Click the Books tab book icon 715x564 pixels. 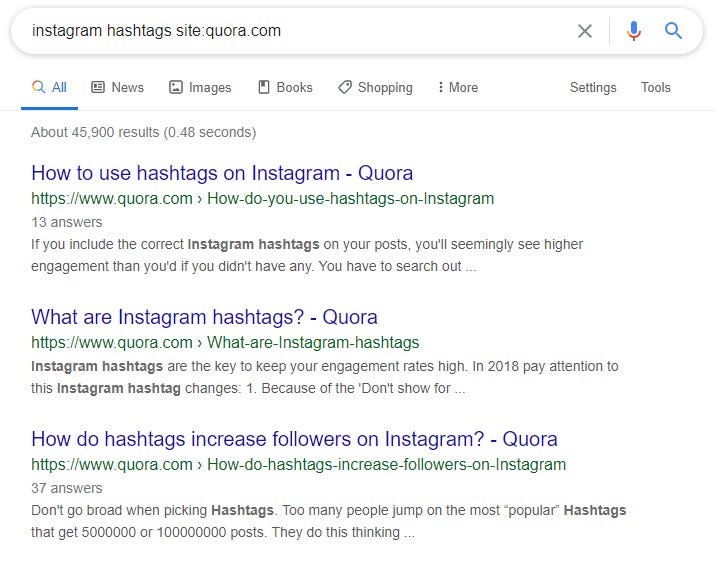click(x=264, y=87)
